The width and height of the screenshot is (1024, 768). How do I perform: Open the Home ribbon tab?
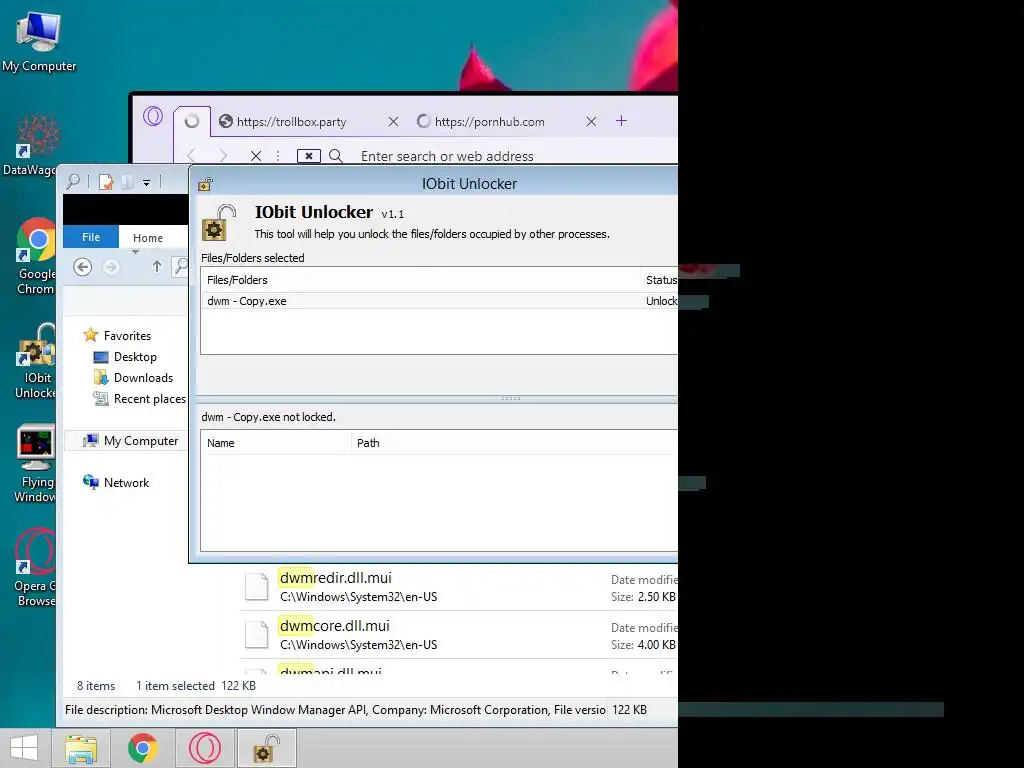pos(148,238)
